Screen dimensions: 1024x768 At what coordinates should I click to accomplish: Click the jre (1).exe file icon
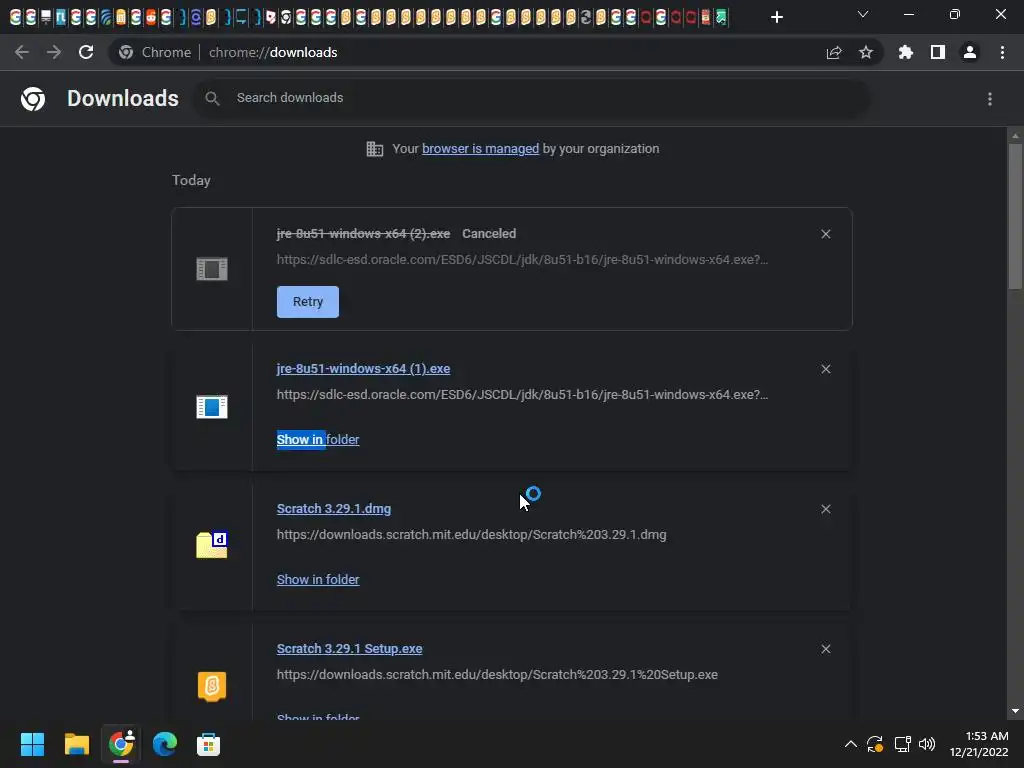(x=212, y=407)
